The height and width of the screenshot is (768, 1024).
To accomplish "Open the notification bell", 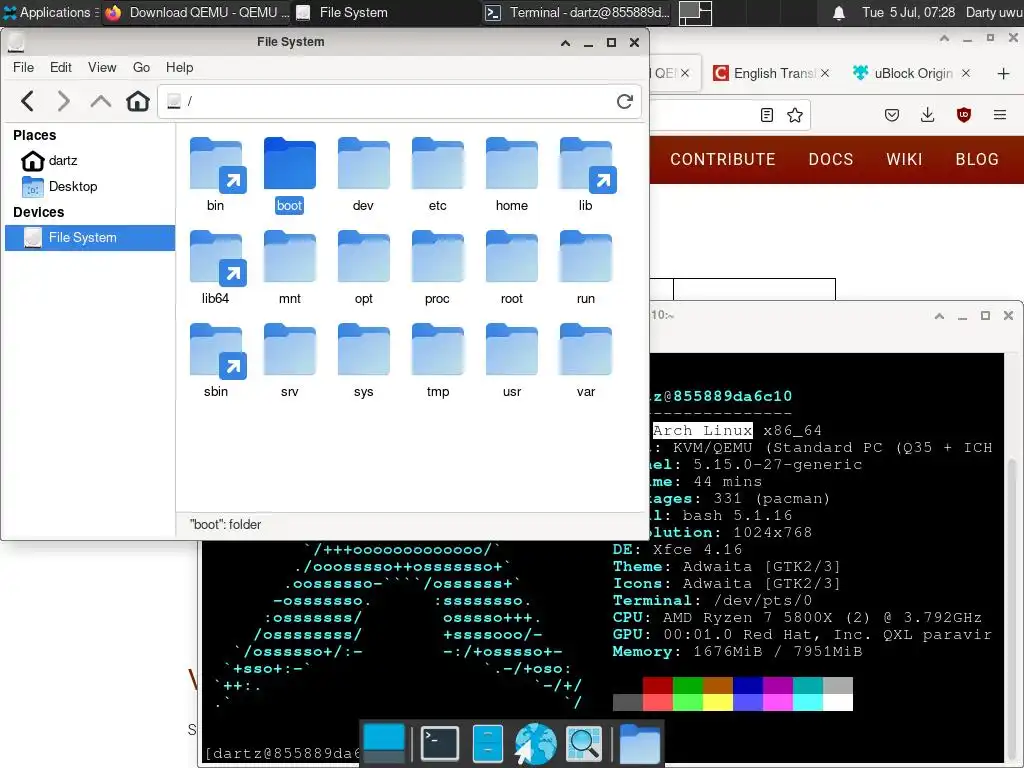I will point(839,13).
